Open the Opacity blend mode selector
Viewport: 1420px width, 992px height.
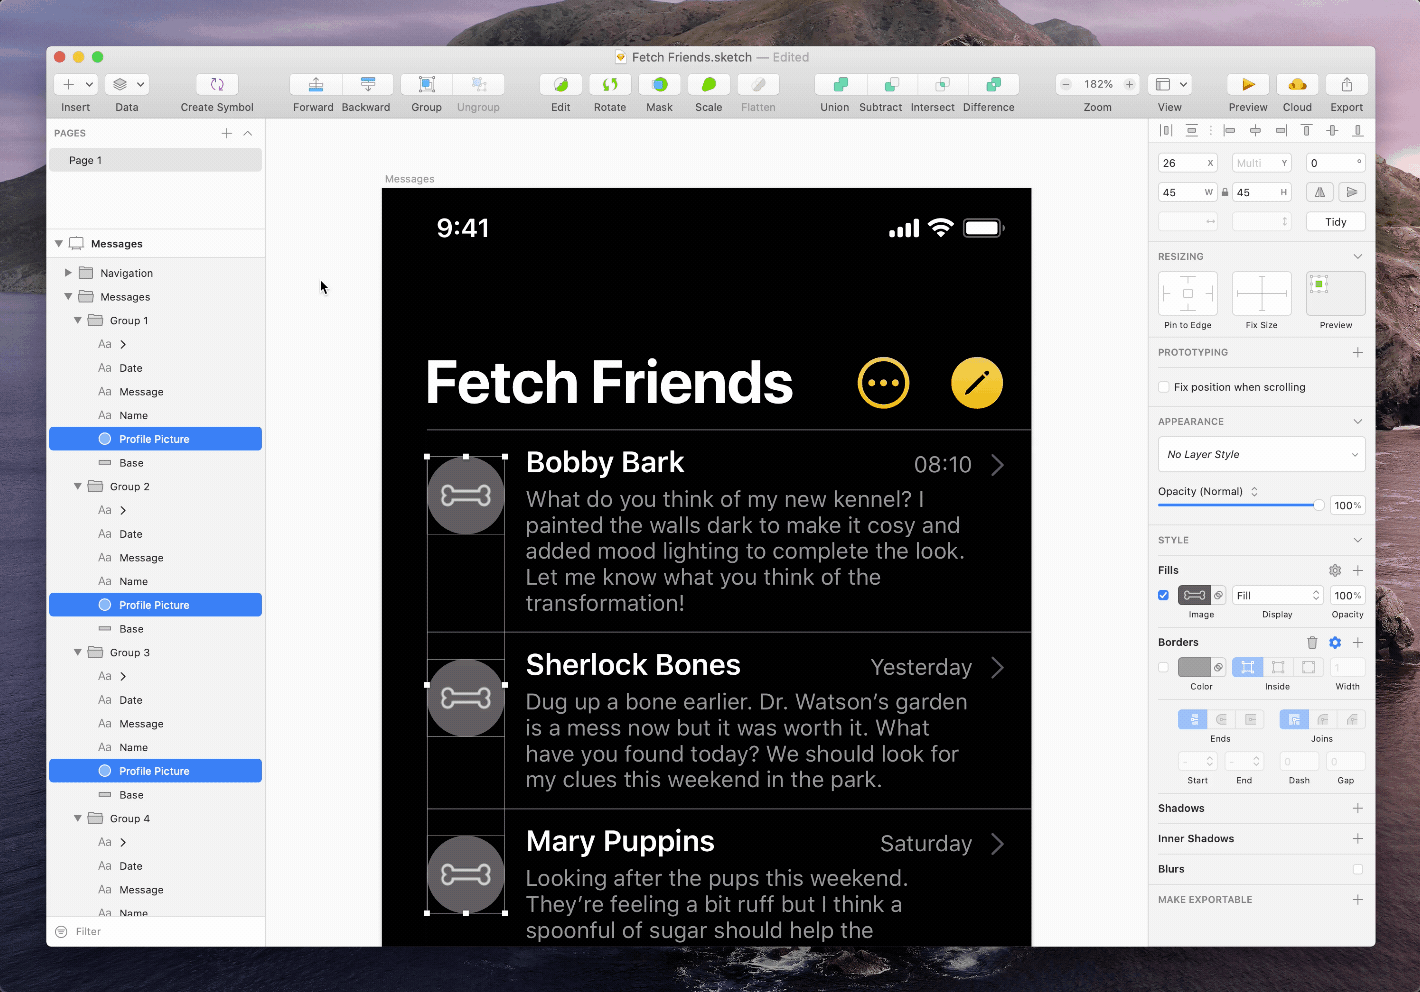pyautogui.click(x=1208, y=491)
